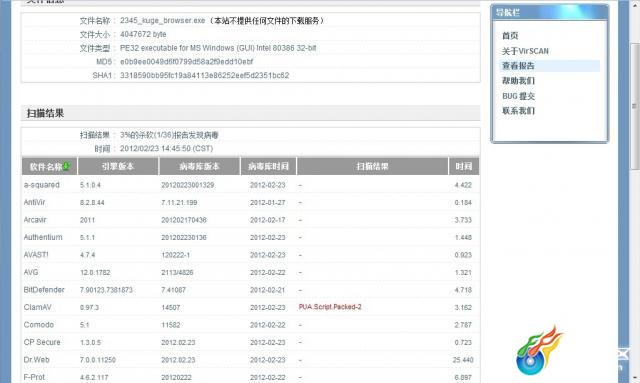Select the Dr.Web row name

(x=37, y=360)
